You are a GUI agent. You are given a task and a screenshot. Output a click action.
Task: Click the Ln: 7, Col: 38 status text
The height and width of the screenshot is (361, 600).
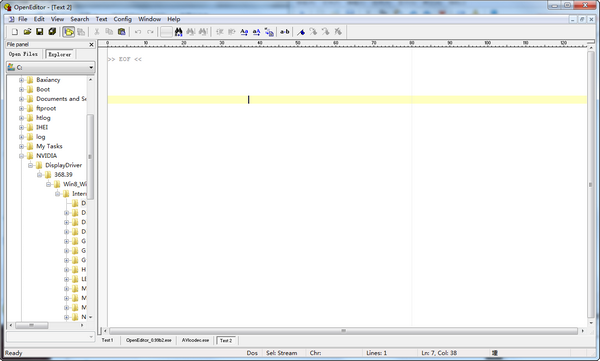coord(439,353)
